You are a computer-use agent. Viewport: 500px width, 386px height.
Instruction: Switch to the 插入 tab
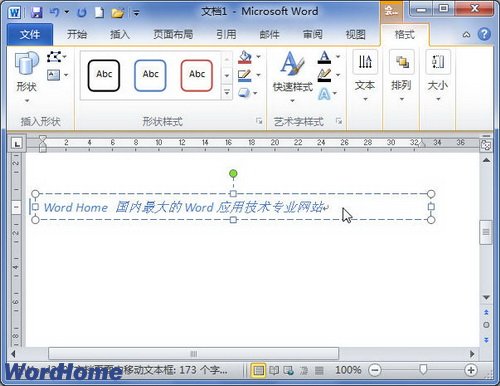[x=120, y=34]
